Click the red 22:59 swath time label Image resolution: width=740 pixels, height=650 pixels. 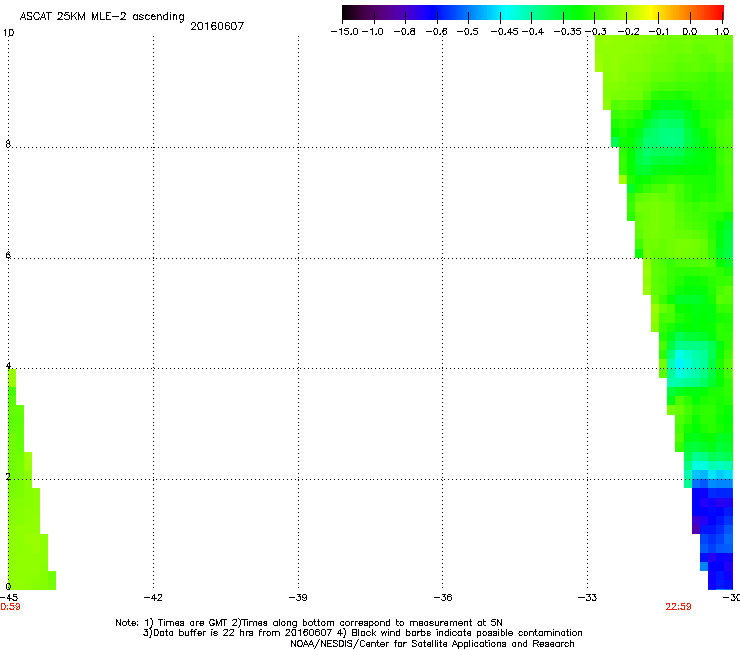(x=678, y=607)
